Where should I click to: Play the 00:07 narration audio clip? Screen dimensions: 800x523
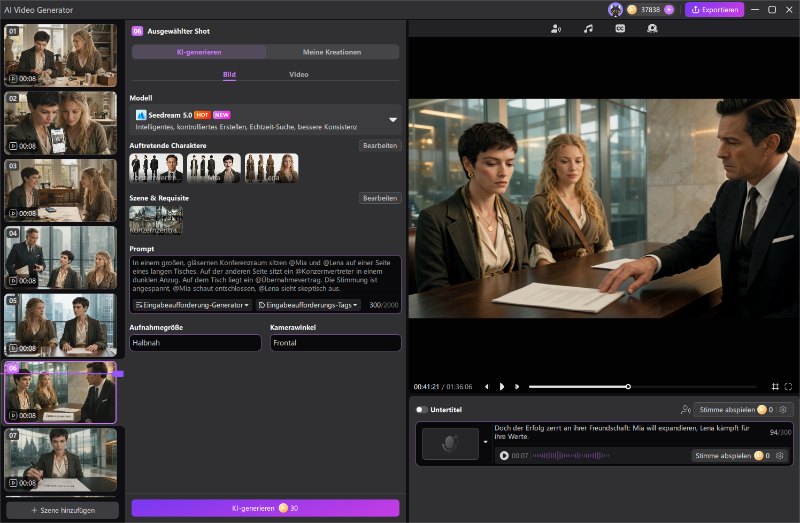pyautogui.click(x=504, y=456)
